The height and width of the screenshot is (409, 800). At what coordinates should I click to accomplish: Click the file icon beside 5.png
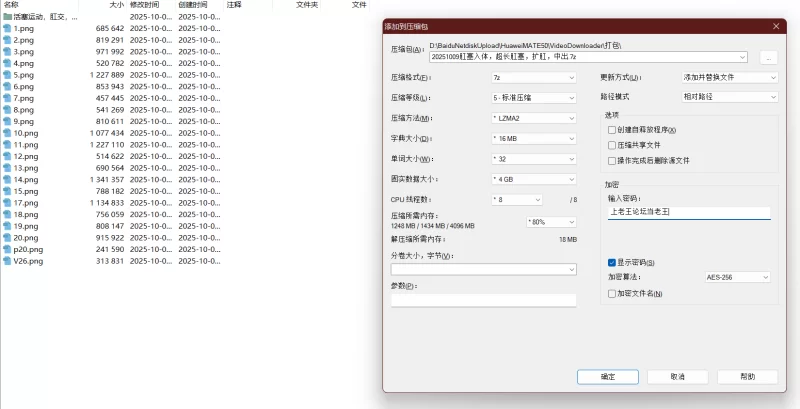pos(7,75)
